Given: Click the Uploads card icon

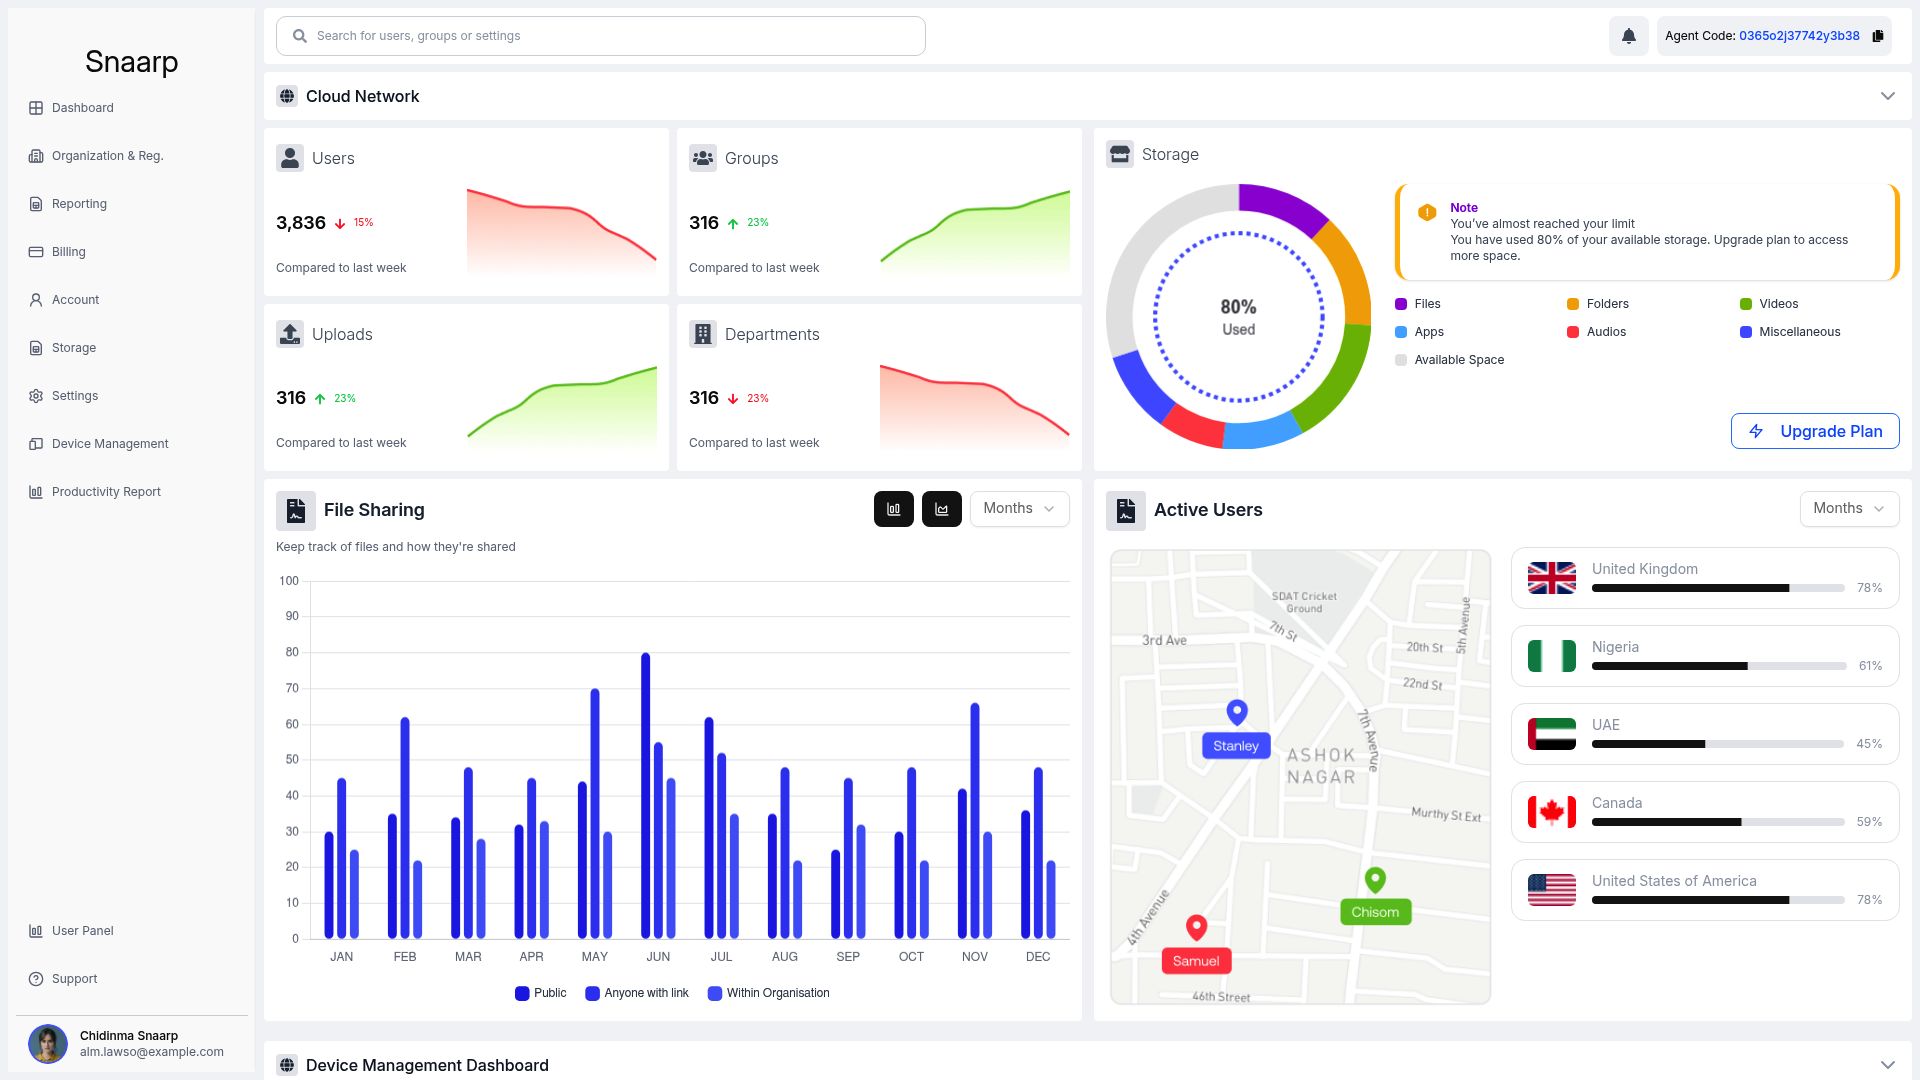Looking at the screenshot, I should click(x=290, y=334).
